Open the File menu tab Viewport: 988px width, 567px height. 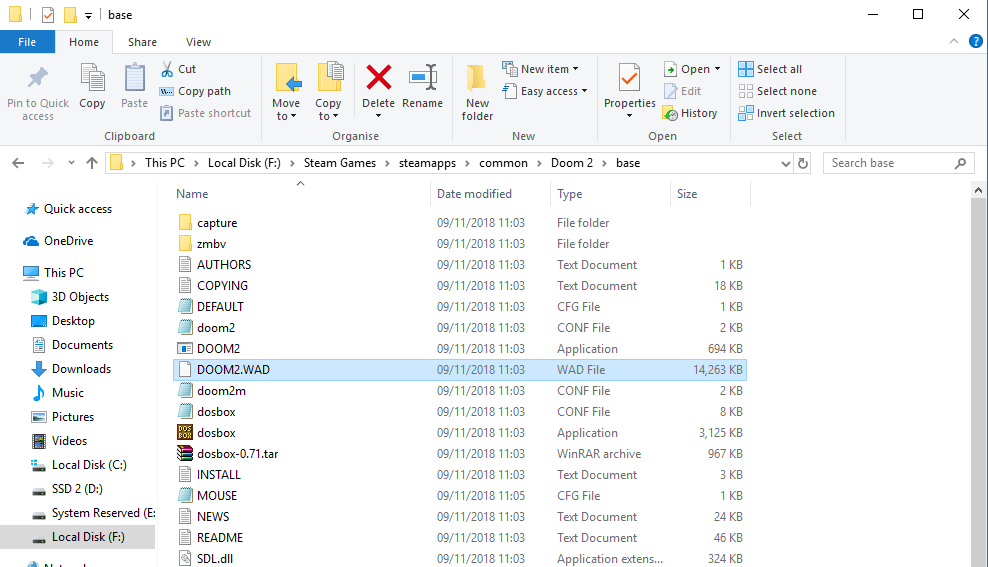click(x=27, y=42)
